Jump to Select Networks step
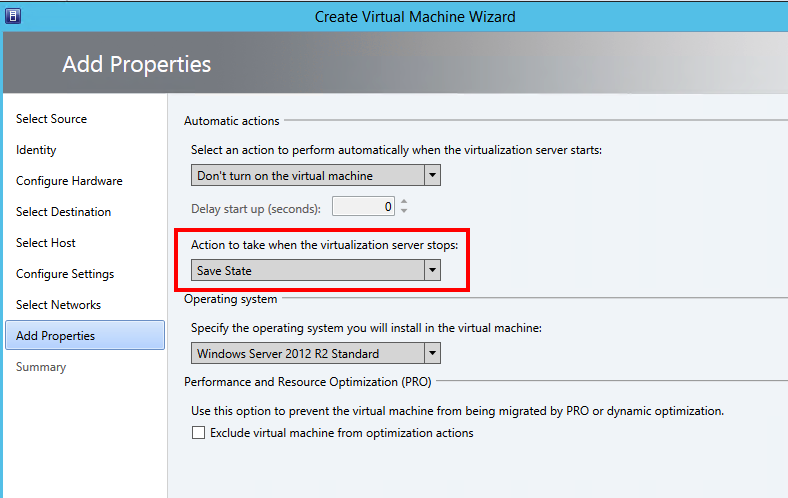The height and width of the screenshot is (498, 788). coord(58,305)
